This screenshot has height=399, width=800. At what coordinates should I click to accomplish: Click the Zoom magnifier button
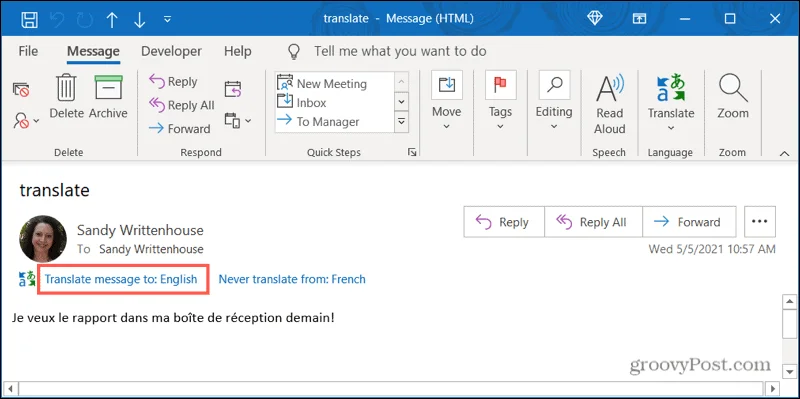point(733,97)
